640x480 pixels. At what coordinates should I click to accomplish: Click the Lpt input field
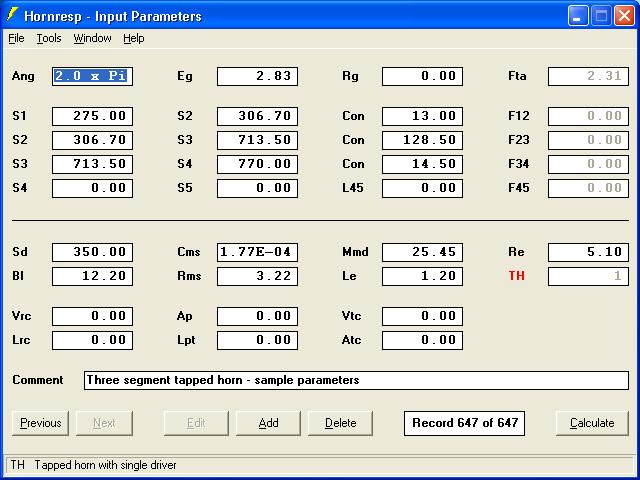tap(258, 340)
